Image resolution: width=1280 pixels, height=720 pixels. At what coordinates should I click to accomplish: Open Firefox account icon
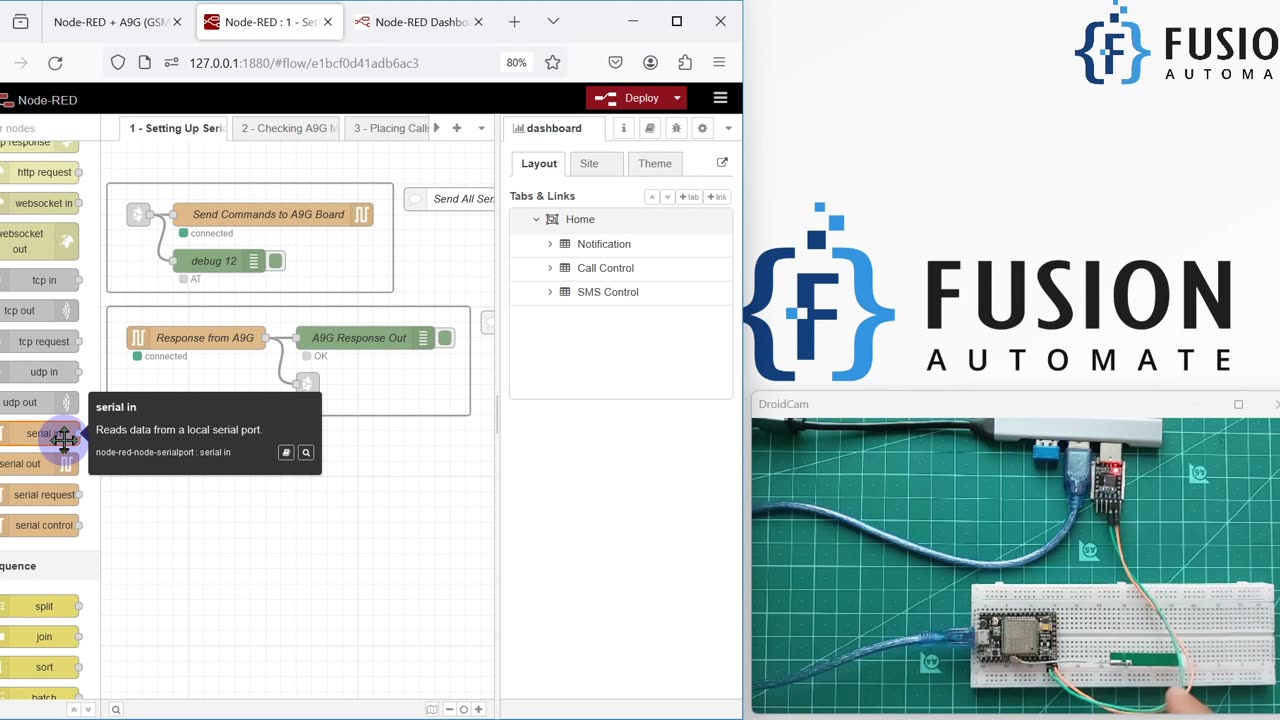tap(650, 62)
